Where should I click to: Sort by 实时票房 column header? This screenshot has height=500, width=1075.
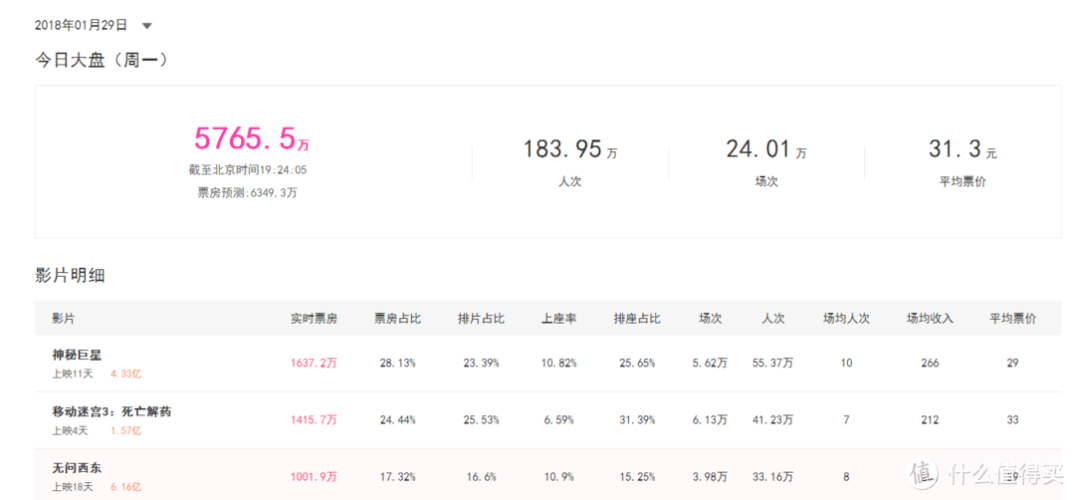pos(314,318)
